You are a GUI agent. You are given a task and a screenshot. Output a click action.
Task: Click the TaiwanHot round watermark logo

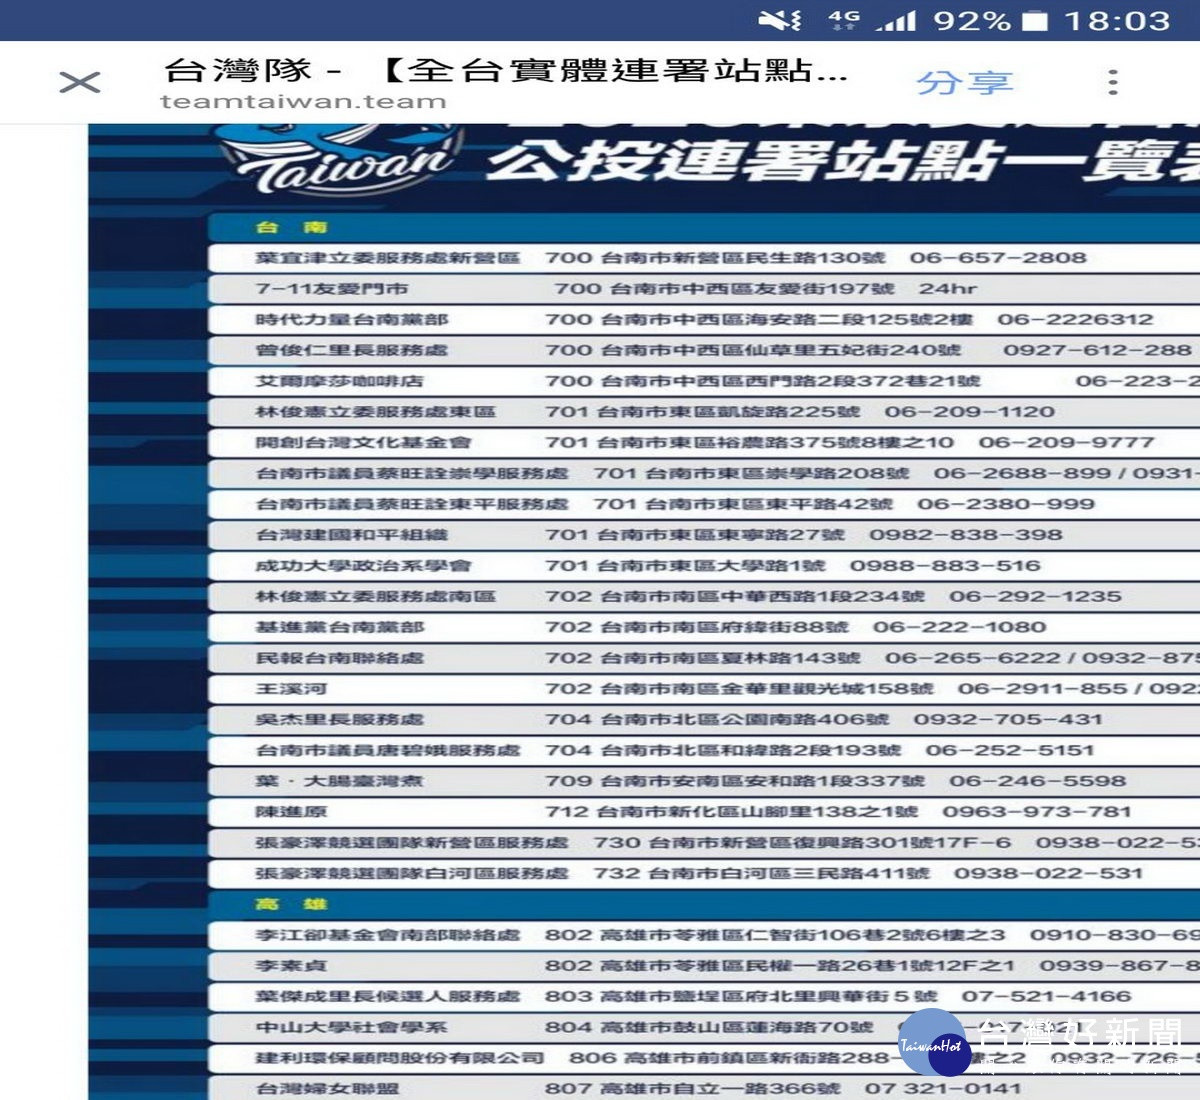[931, 1043]
